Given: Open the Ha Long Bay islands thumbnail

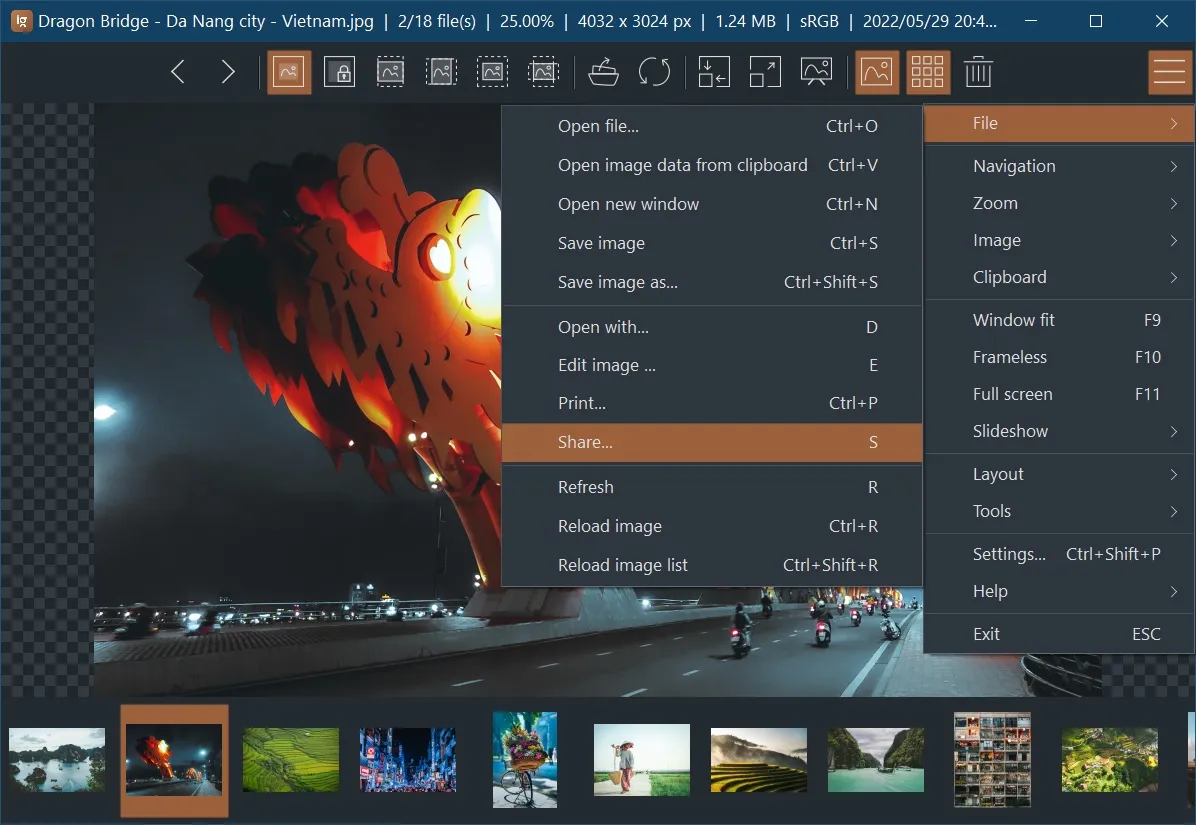Looking at the screenshot, I should pos(57,759).
